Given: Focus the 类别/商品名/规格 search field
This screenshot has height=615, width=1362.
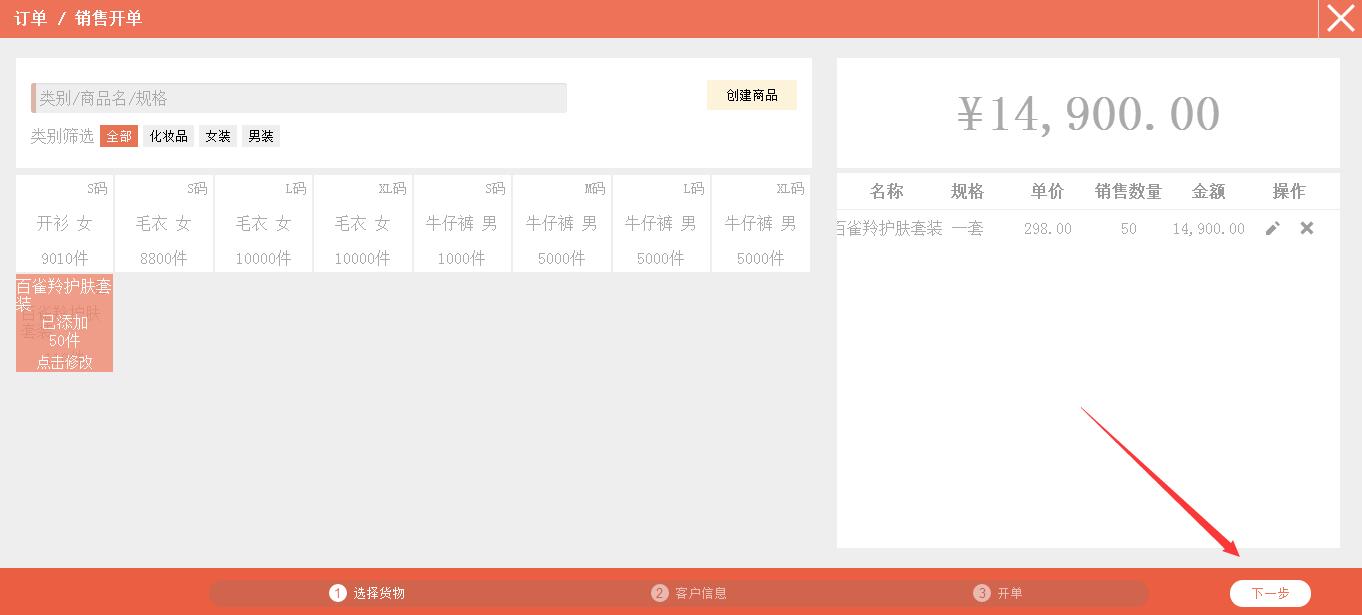Looking at the screenshot, I should click(300, 98).
